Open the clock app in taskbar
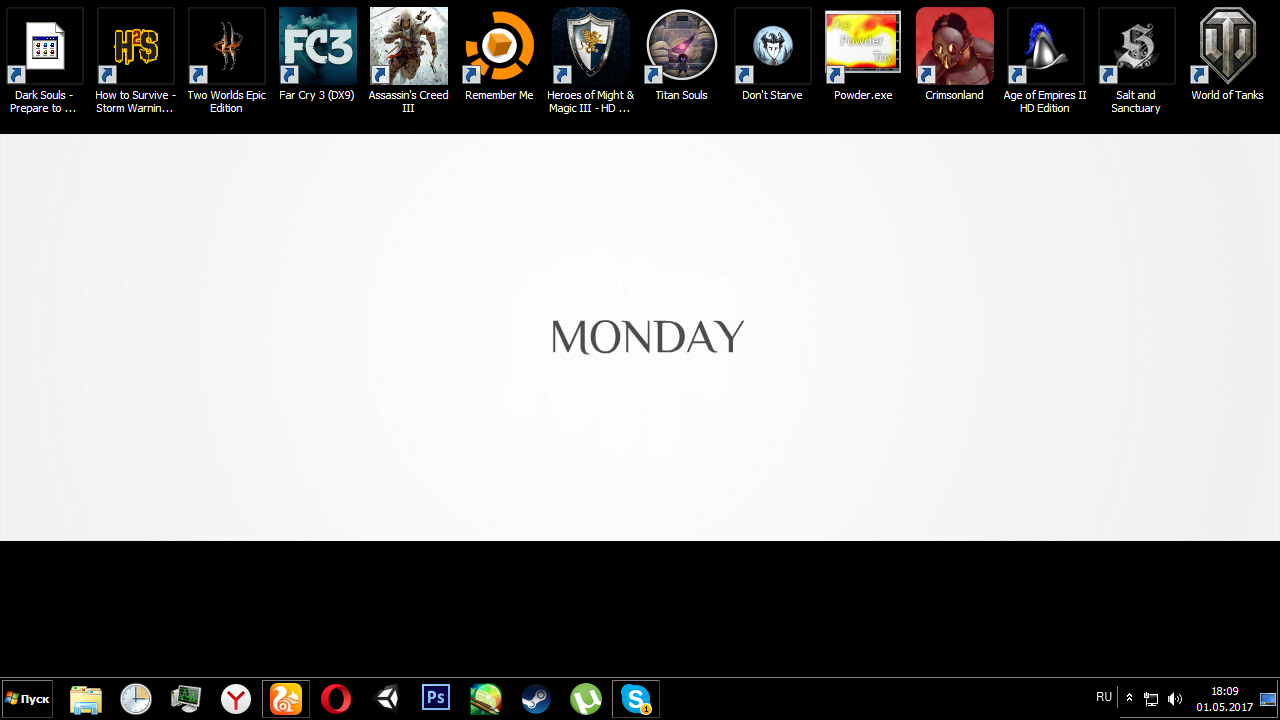This screenshot has width=1280, height=720. [x=136, y=699]
